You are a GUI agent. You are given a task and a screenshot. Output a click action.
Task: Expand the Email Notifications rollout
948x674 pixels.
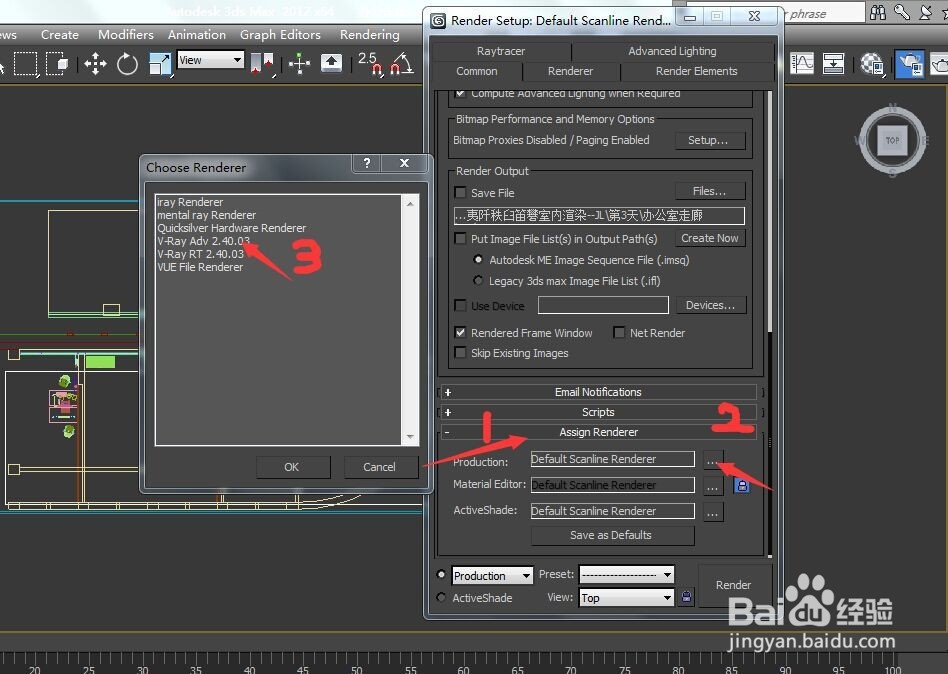coord(598,392)
